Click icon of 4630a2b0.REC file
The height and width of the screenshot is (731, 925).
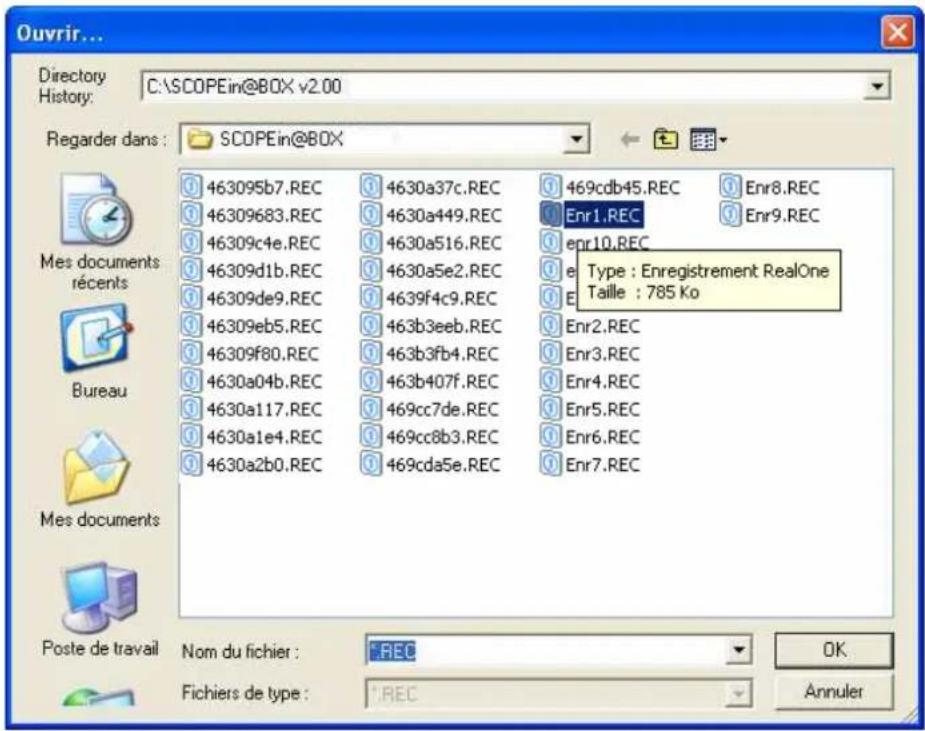tap(191, 464)
